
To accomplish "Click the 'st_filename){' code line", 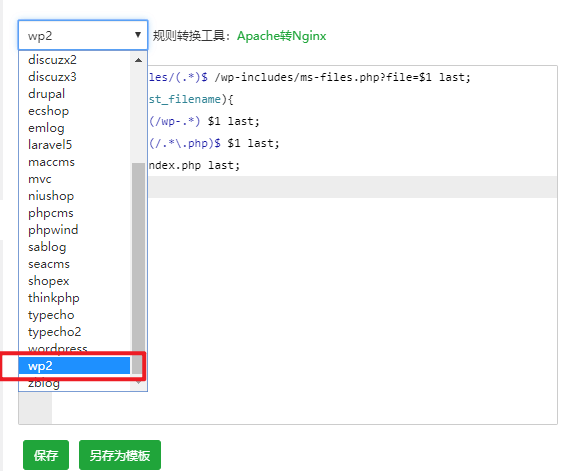I will click(191, 99).
